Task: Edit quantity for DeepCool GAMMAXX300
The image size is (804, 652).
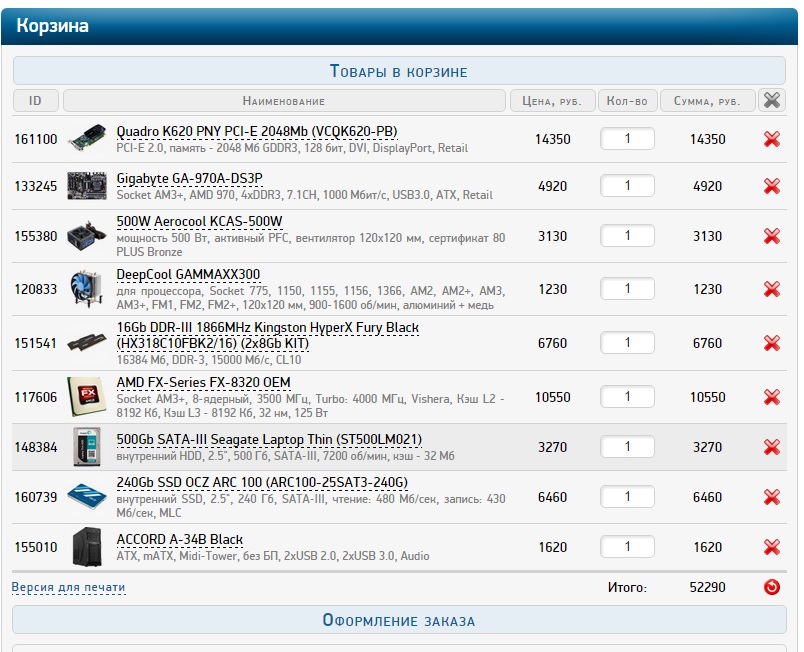Action: (x=627, y=289)
